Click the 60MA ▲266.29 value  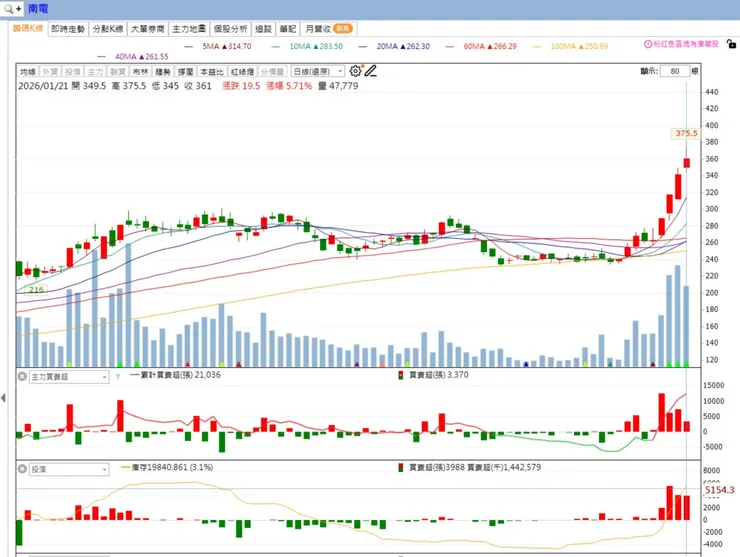tap(490, 46)
